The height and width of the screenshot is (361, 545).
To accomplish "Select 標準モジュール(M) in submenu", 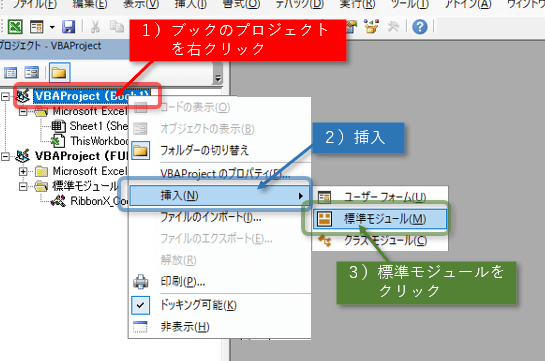I will coord(380,219).
